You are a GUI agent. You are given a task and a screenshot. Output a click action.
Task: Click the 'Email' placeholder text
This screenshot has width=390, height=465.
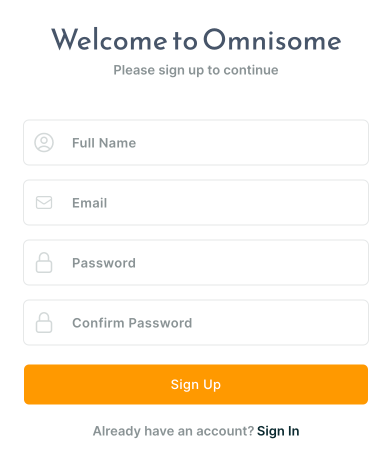(x=90, y=203)
